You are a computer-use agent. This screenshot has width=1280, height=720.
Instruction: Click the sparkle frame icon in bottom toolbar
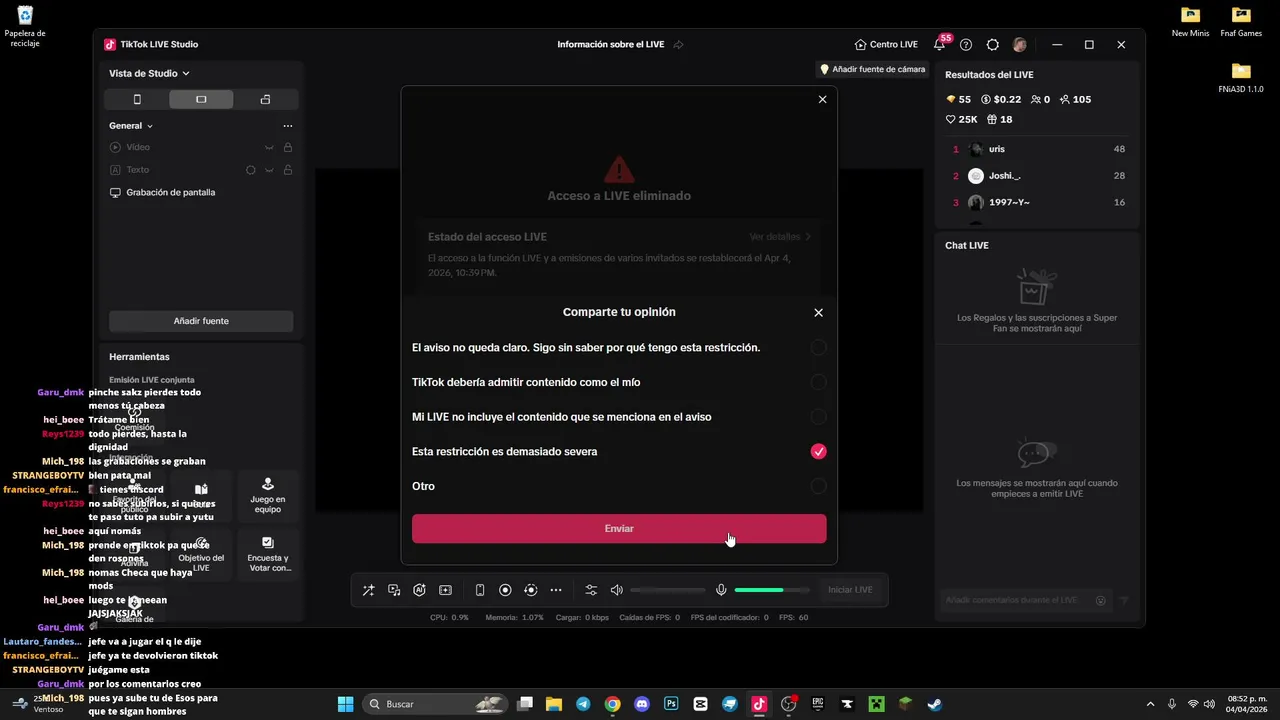446,590
